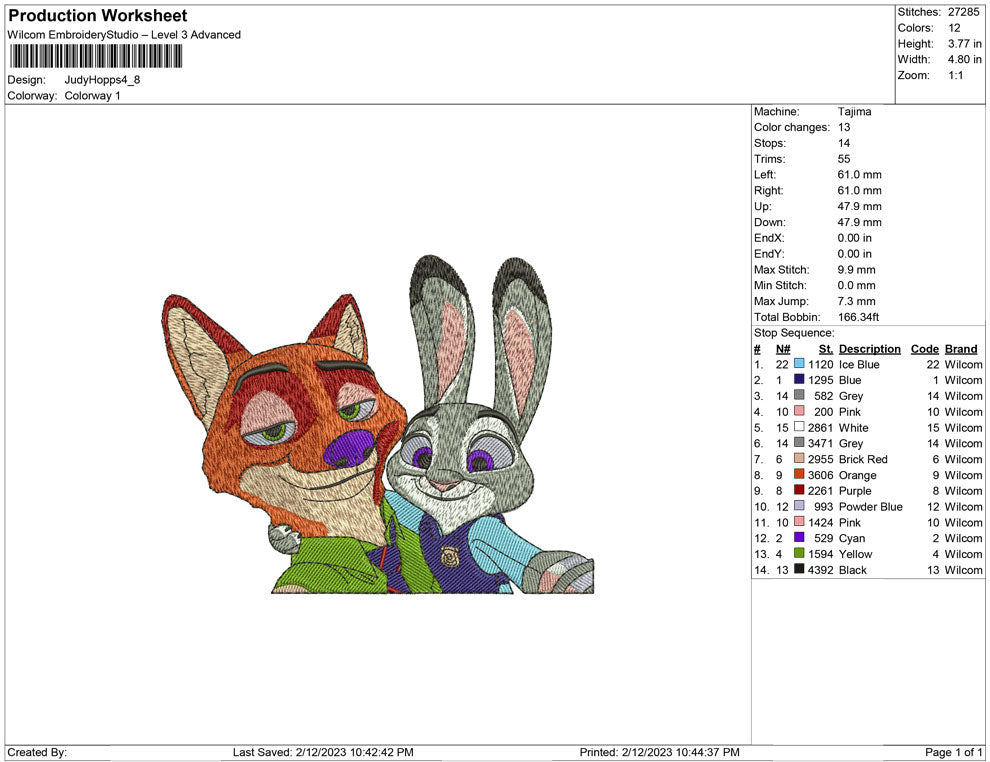
Task: Click the Yellow 1594 color swatch
Action: click(x=799, y=553)
